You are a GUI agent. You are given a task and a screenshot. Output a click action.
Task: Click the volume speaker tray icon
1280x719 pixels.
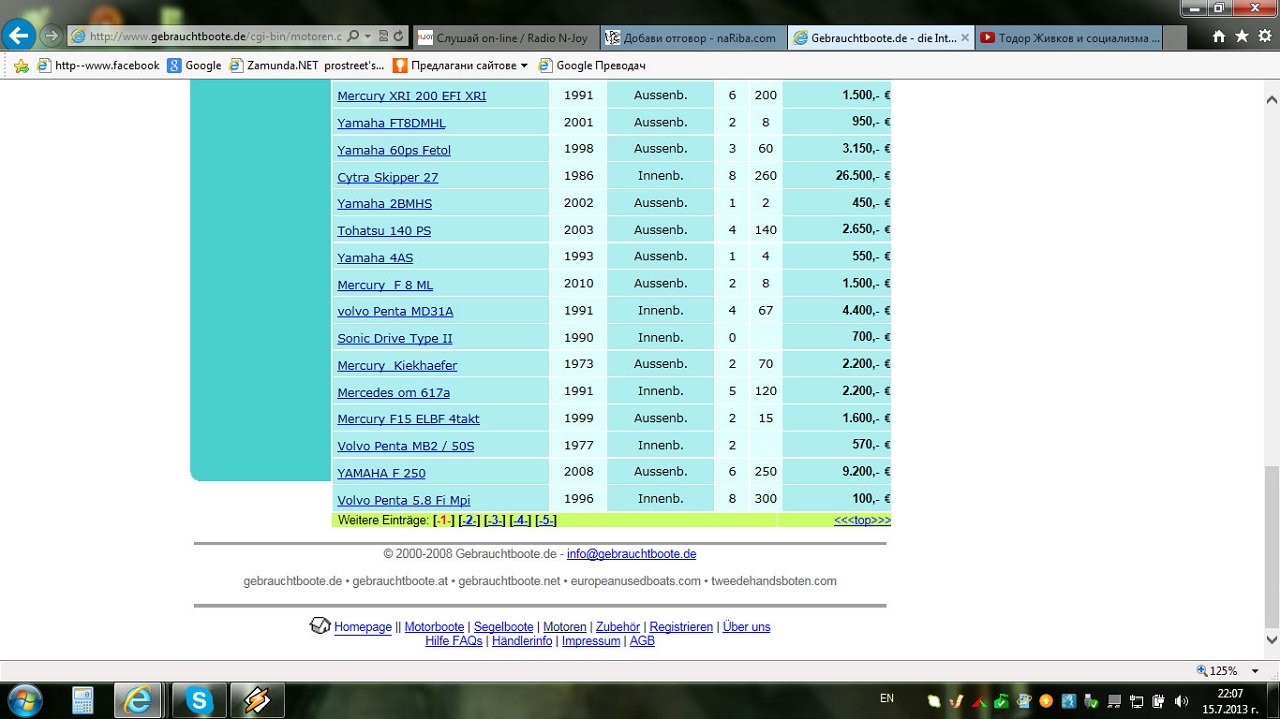pyautogui.click(x=1181, y=700)
